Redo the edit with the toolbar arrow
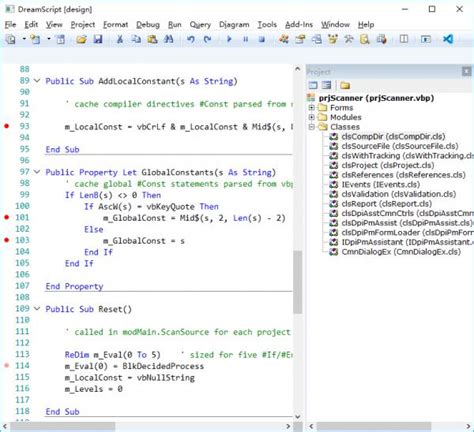This screenshot has height=432, width=474. [207, 39]
